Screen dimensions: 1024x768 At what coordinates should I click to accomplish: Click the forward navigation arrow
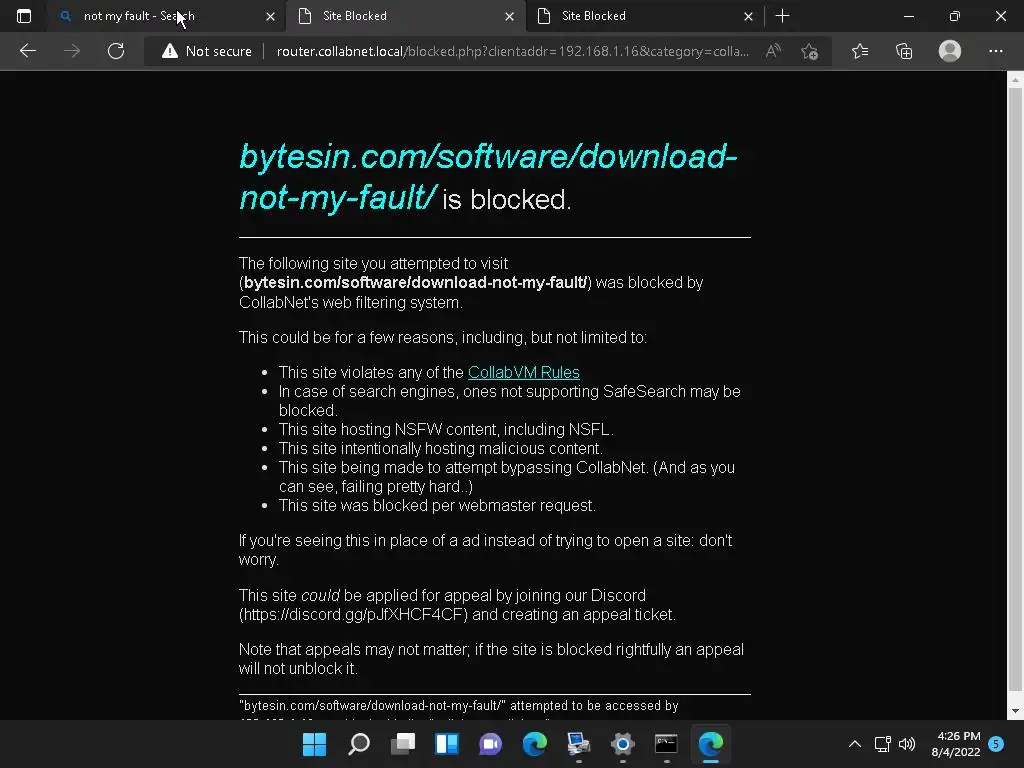[x=72, y=51]
